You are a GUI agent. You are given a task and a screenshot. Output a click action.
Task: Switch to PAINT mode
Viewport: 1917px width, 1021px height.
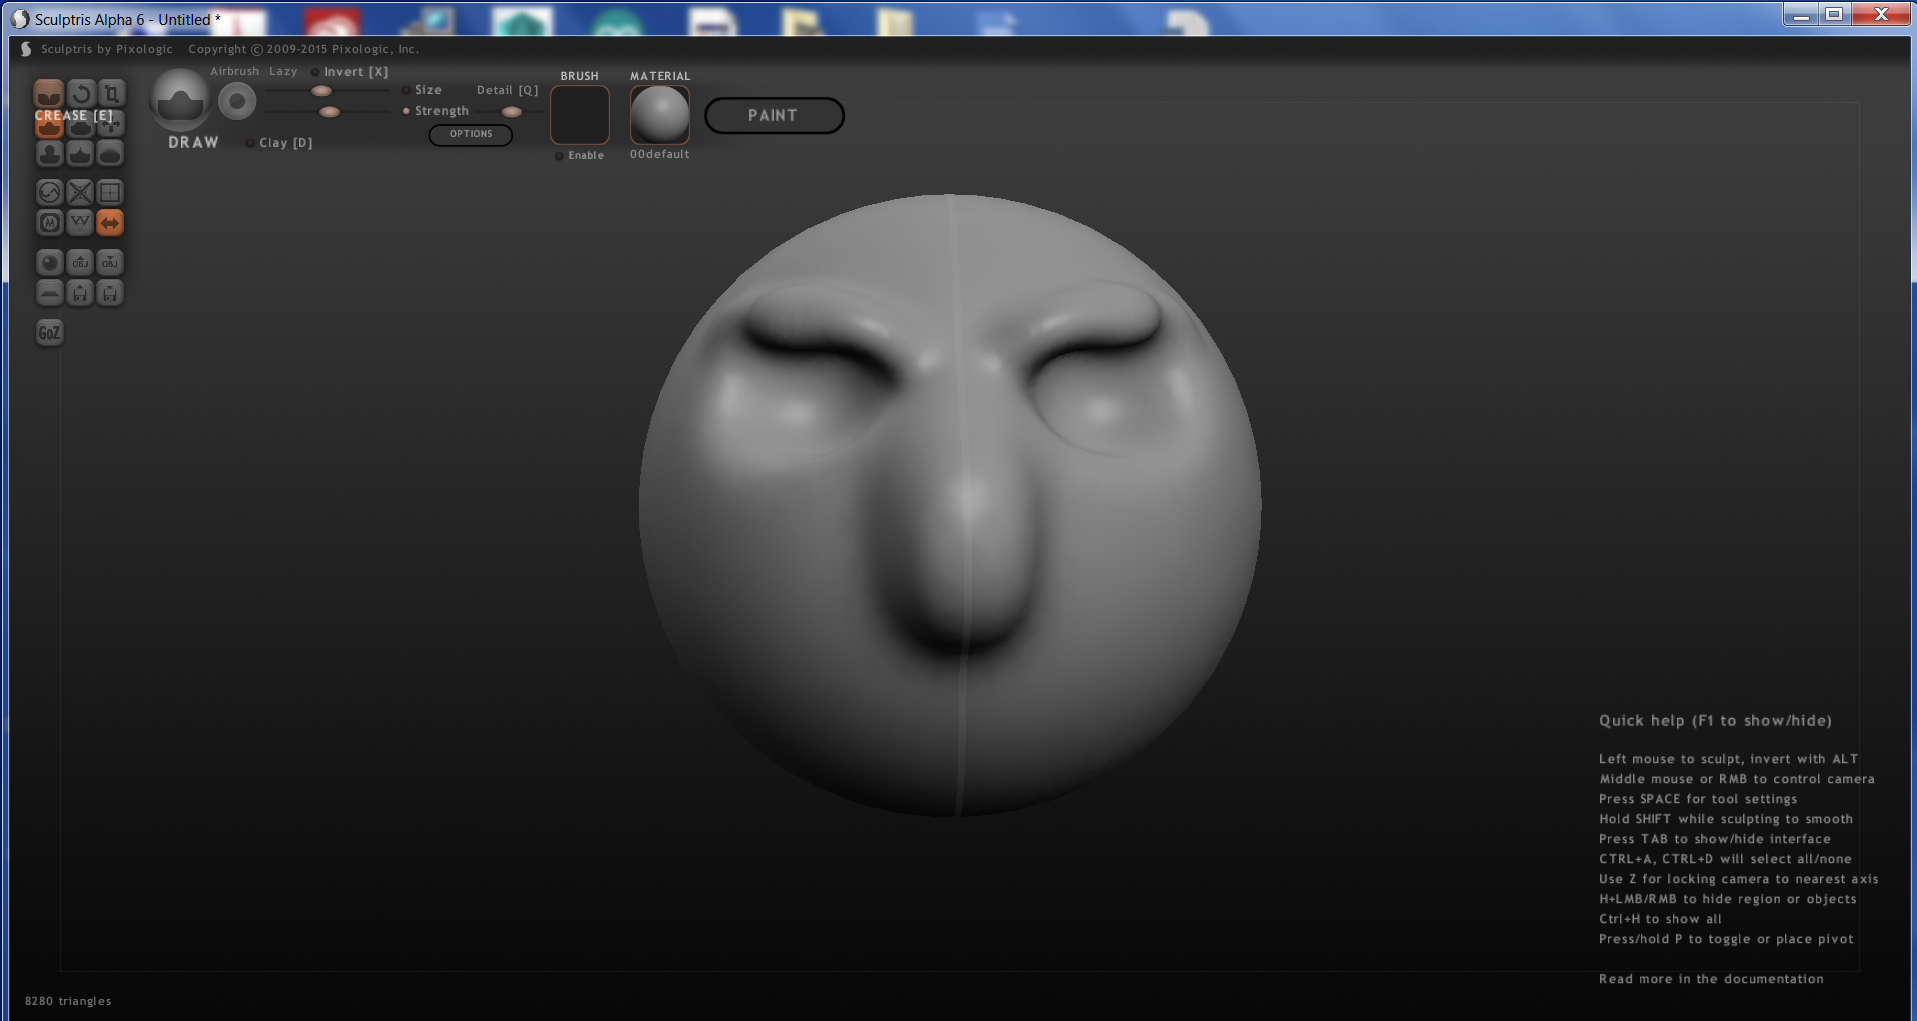774,115
